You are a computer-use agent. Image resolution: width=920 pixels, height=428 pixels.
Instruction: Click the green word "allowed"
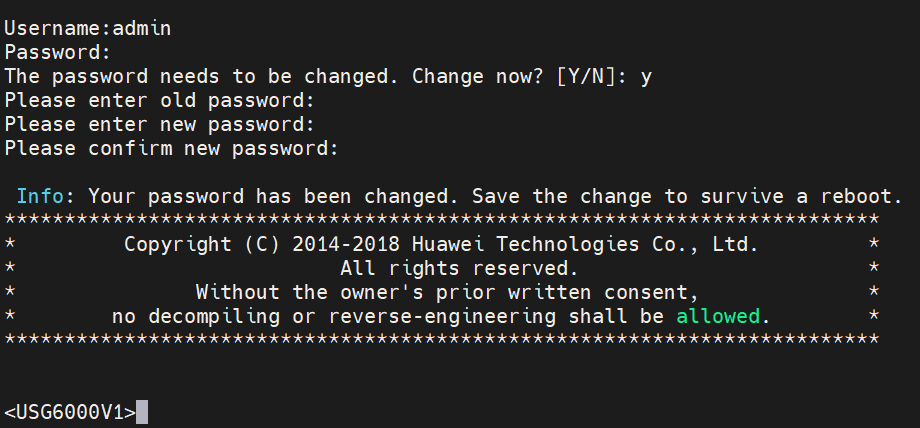click(718, 316)
